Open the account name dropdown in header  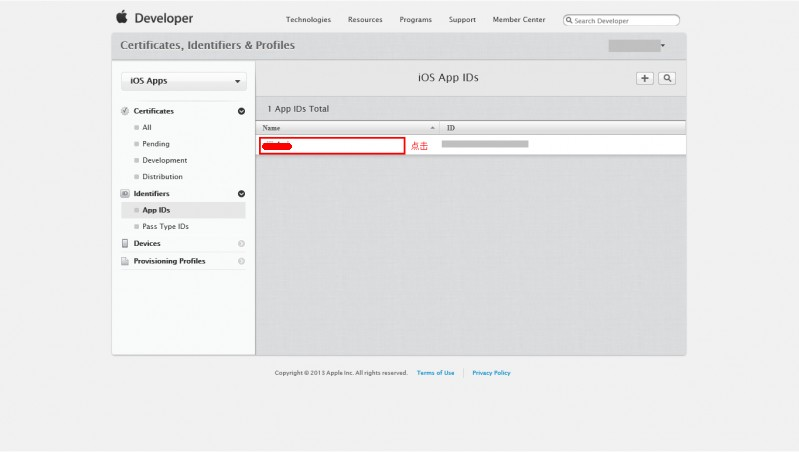pyautogui.click(x=637, y=45)
